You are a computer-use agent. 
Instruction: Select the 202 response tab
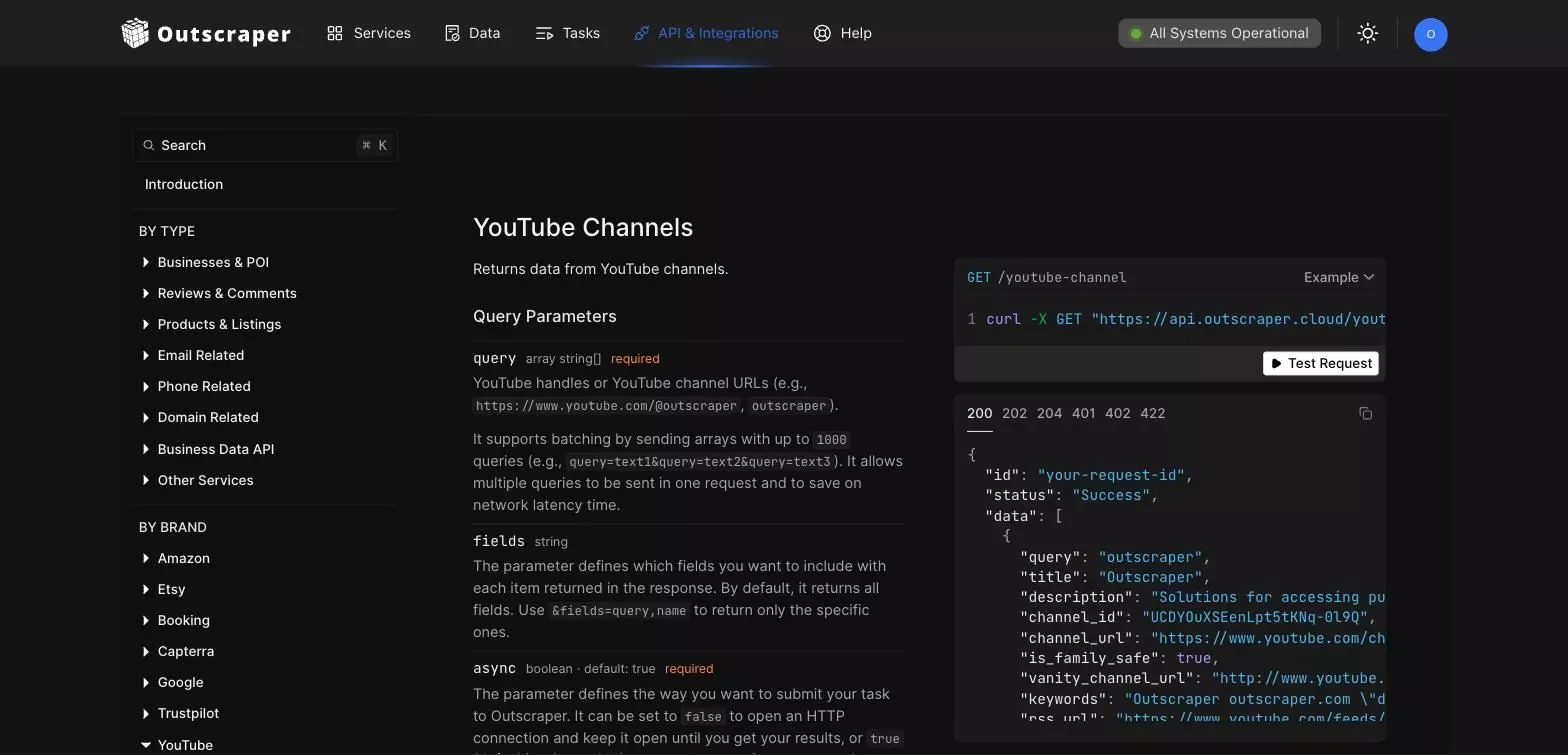[1014, 413]
